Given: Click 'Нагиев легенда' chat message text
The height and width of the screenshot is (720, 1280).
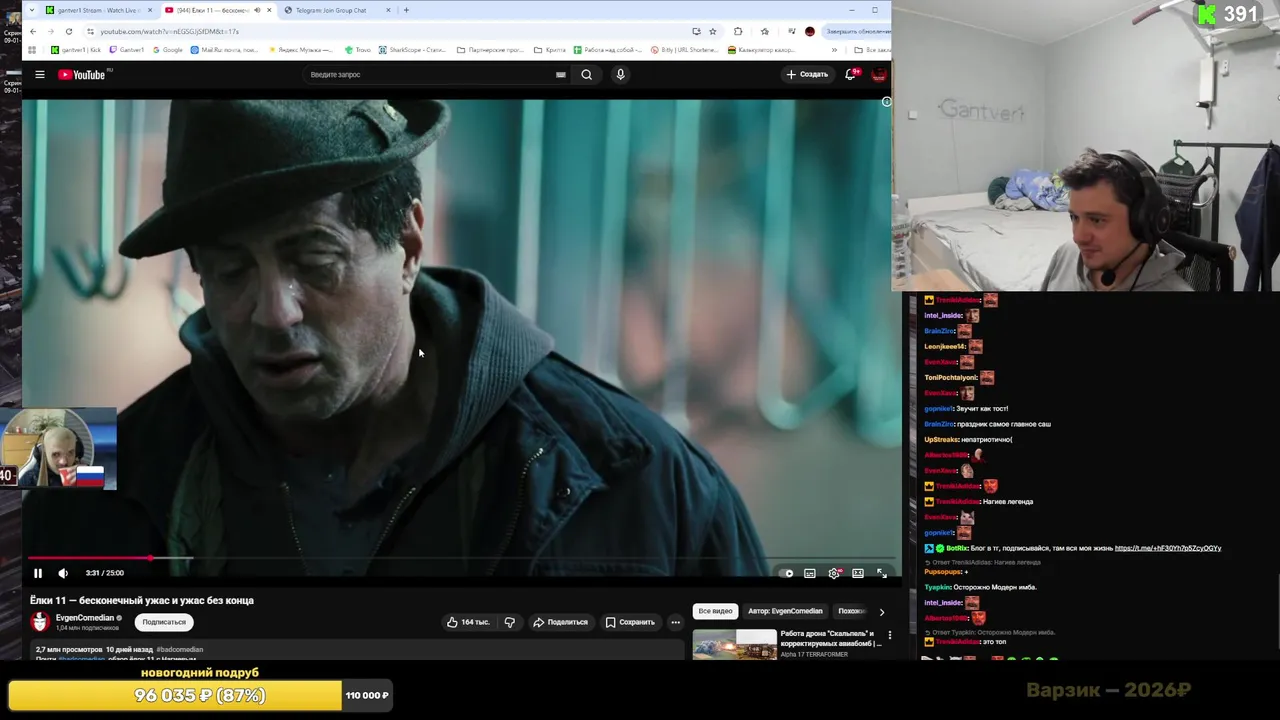Looking at the screenshot, I should tap(1009, 501).
